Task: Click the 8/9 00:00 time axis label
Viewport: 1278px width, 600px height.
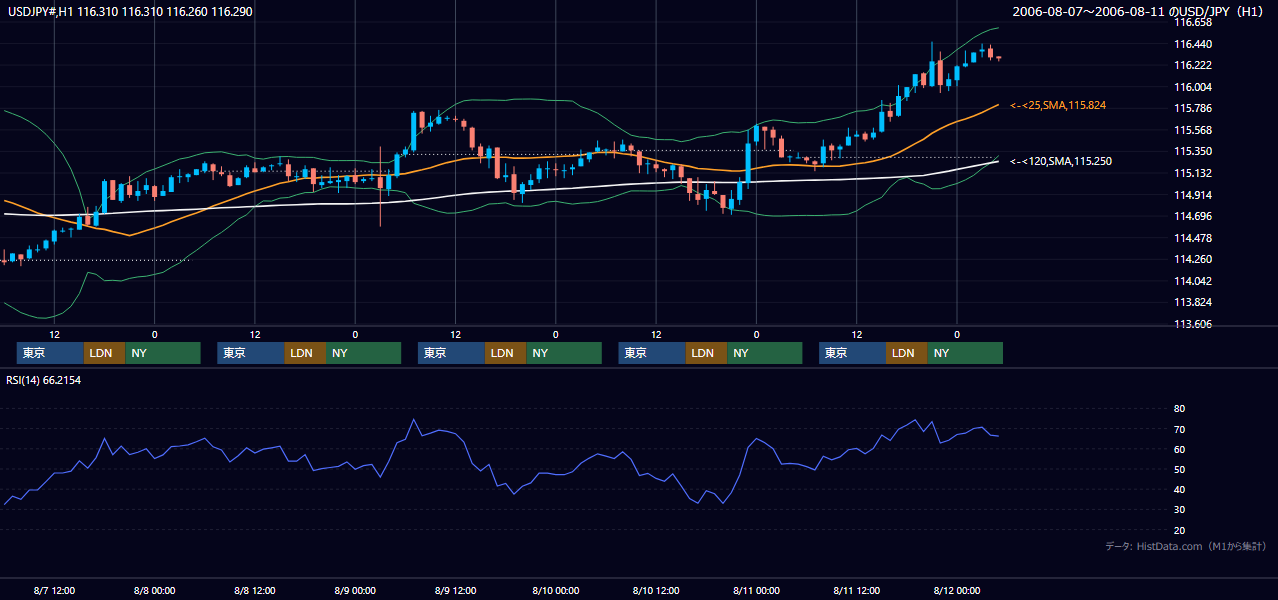Action: click(x=355, y=590)
